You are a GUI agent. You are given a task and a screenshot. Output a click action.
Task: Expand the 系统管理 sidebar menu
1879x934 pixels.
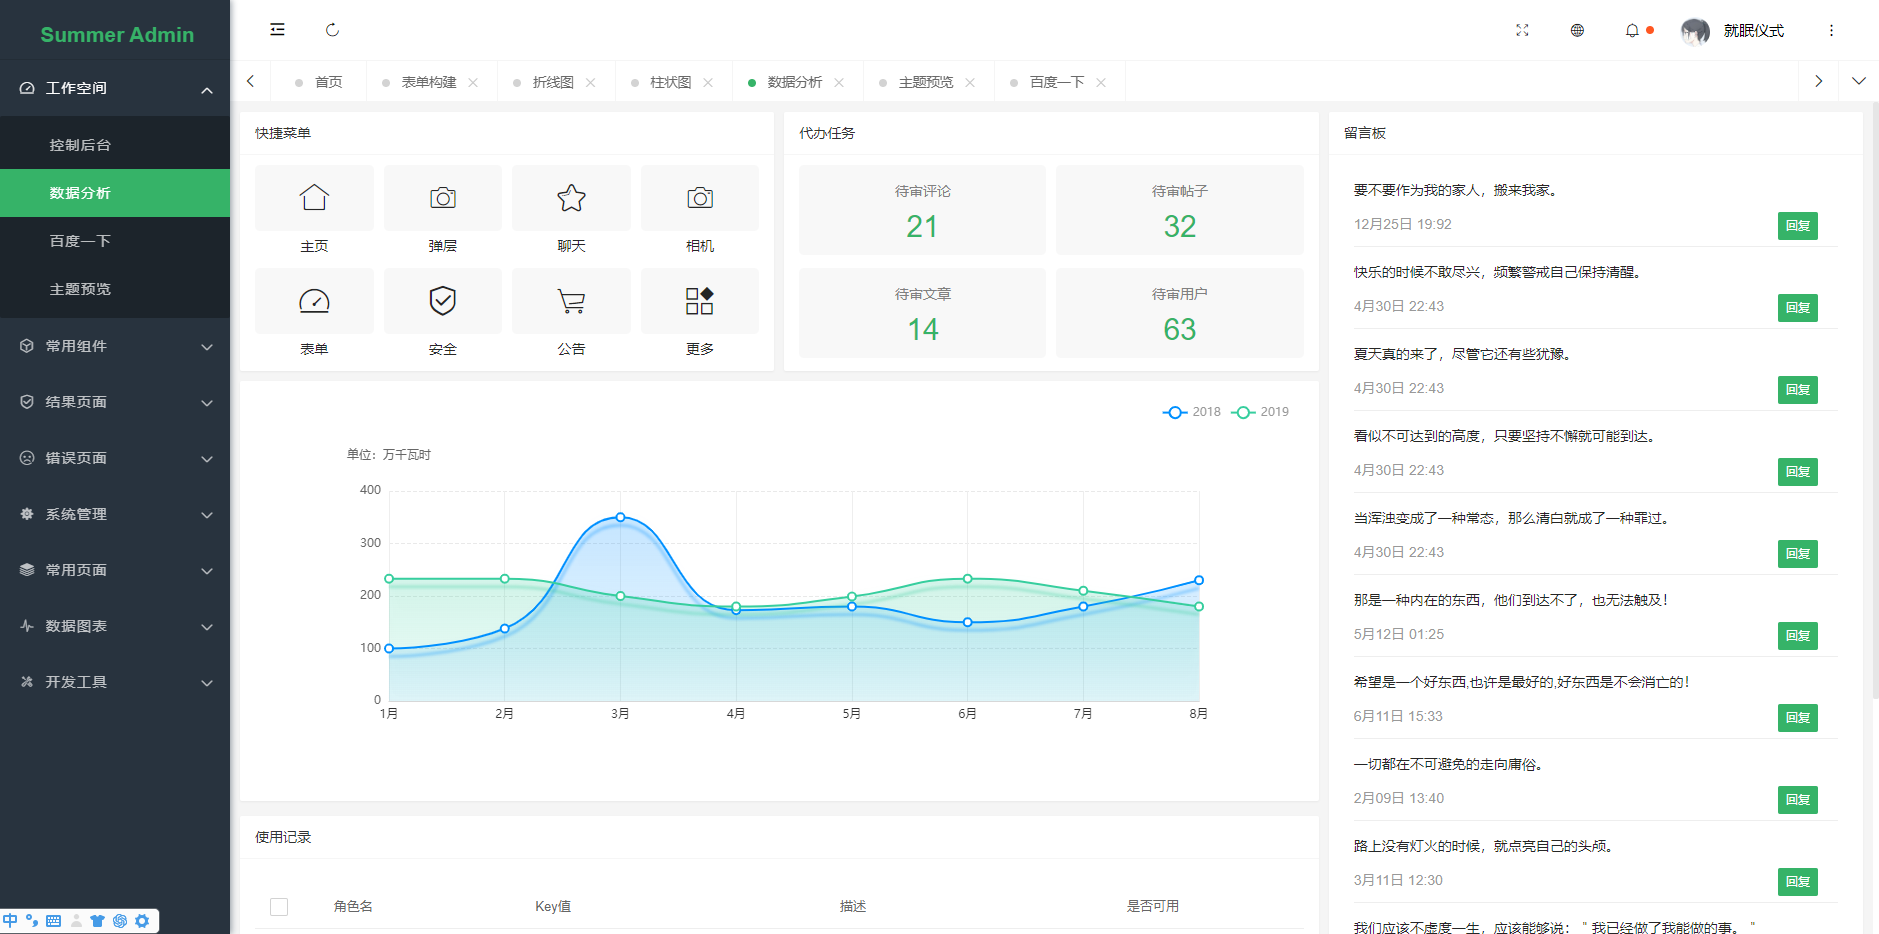pos(115,514)
